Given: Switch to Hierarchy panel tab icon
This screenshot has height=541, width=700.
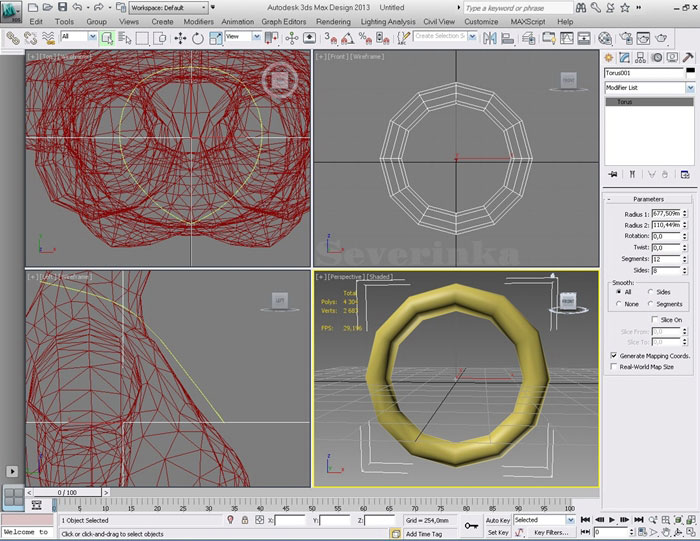Looking at the screenshot, I should [642, 58].
